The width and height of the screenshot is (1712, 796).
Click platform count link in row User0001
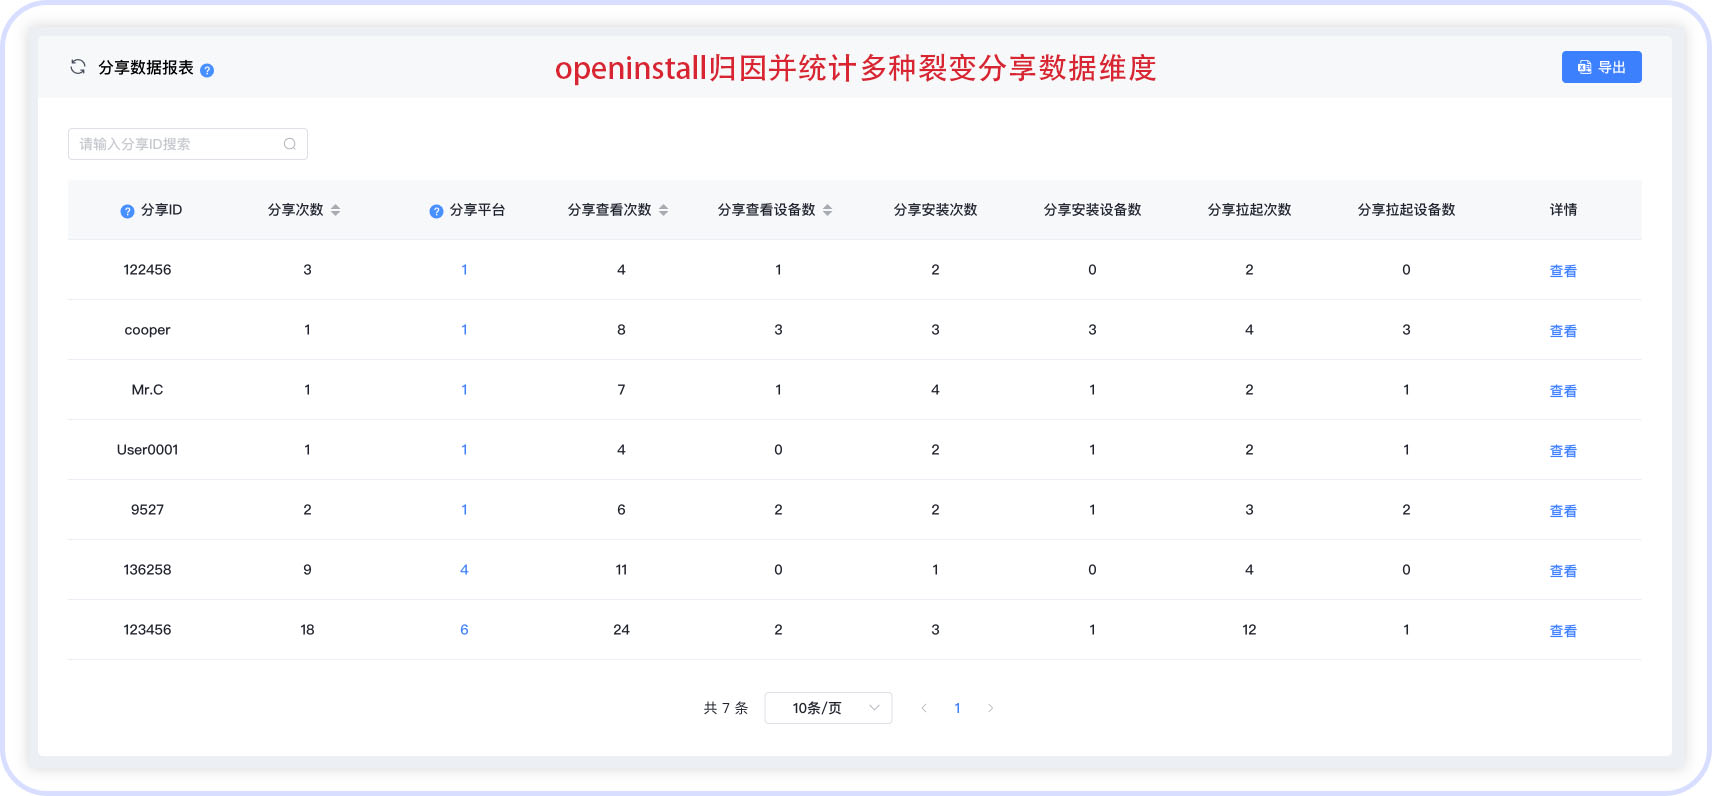coord(464,450)
